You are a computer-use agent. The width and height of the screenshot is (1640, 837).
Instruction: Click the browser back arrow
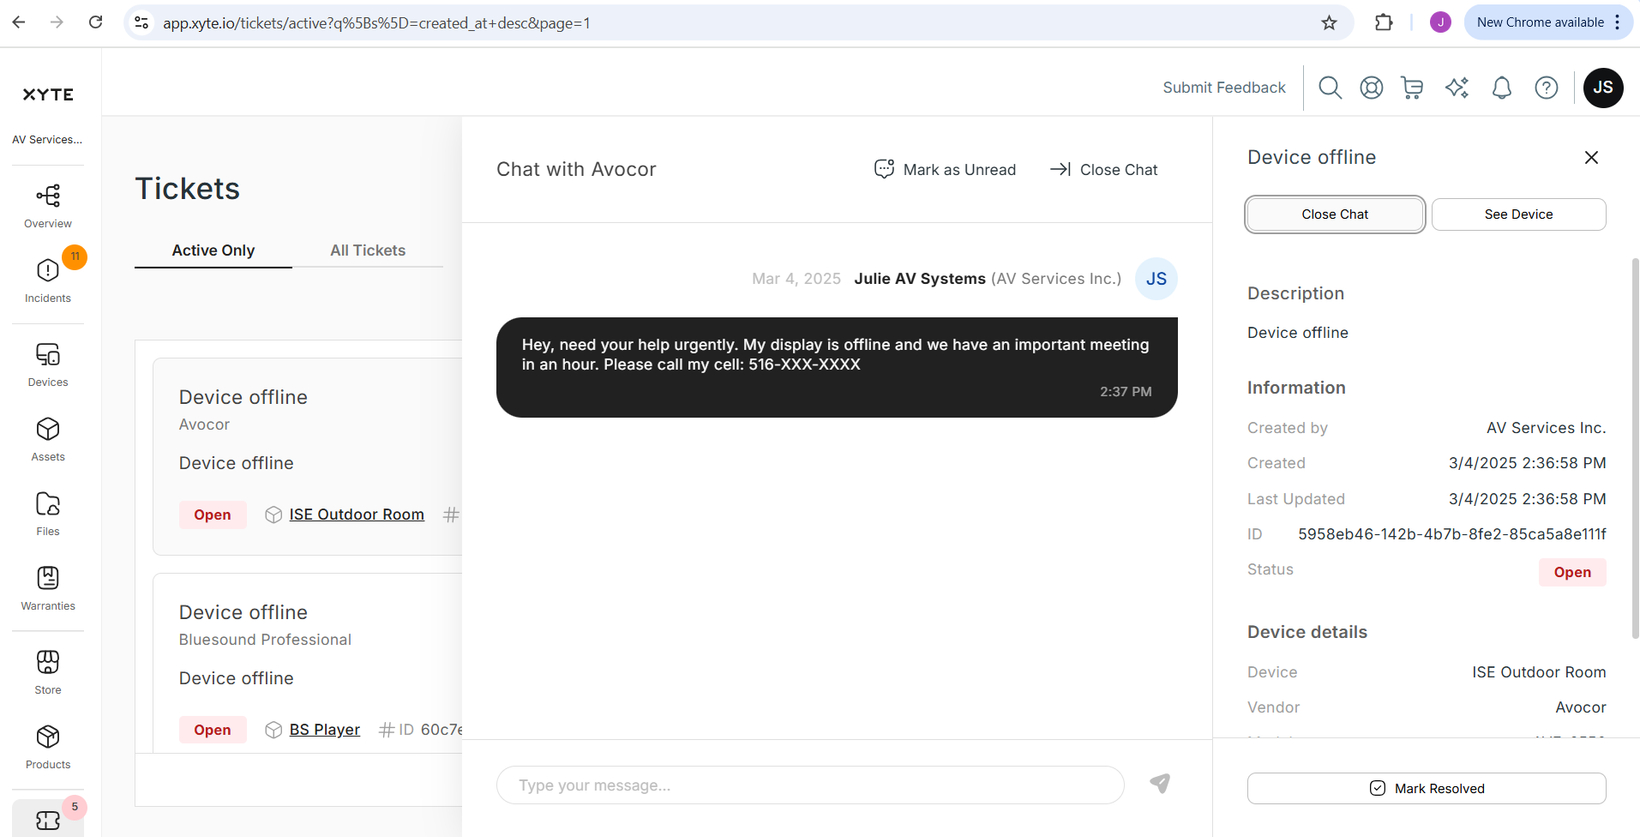19,22
